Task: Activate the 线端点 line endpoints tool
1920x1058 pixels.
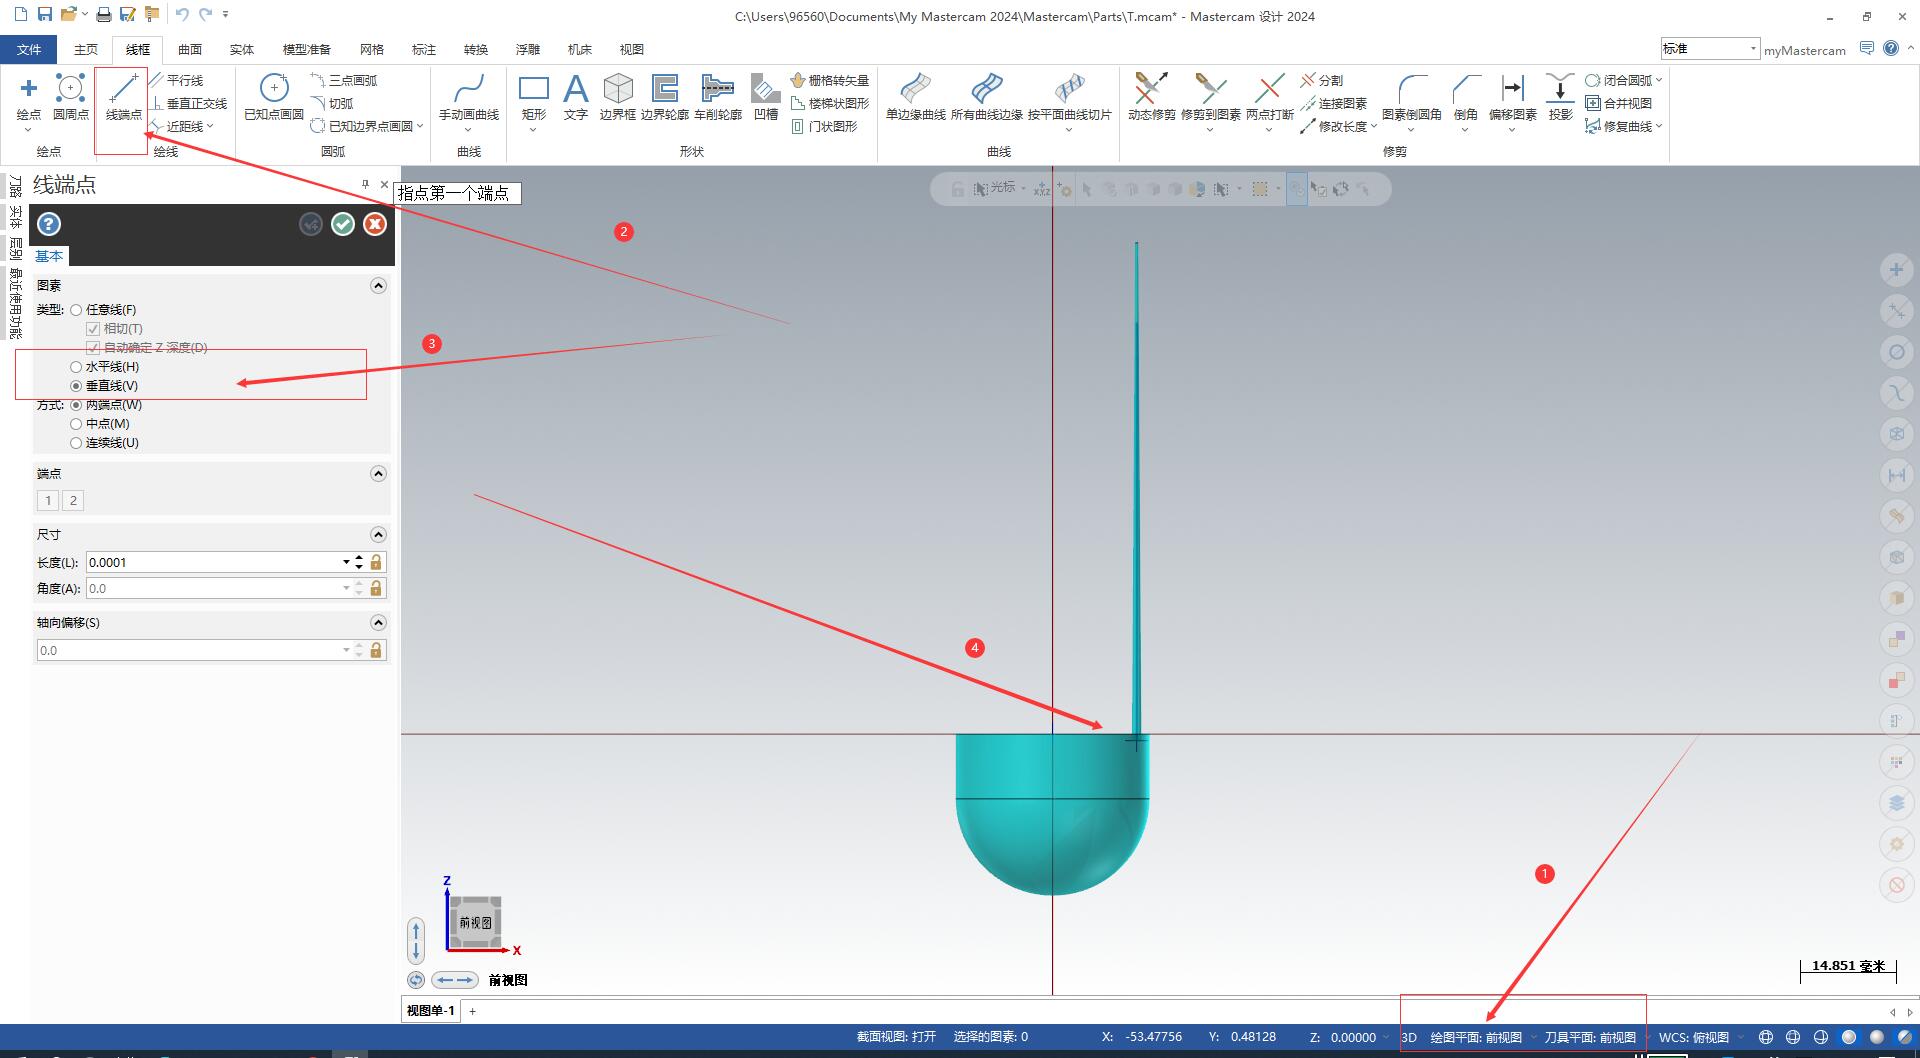Action: (123, 98)
